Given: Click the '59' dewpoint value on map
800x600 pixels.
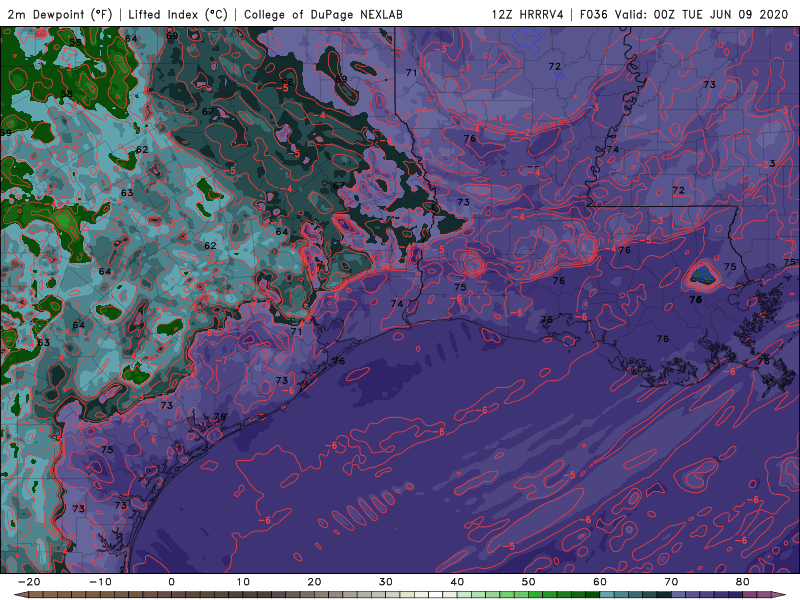Looking at the screenshot, I should pos(6,133).
